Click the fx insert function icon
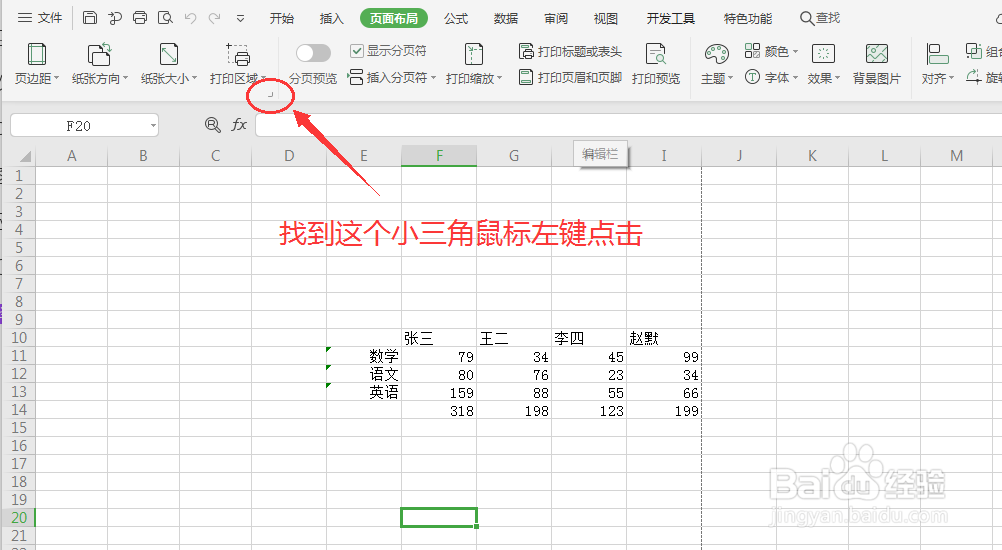 pos(239,125)
